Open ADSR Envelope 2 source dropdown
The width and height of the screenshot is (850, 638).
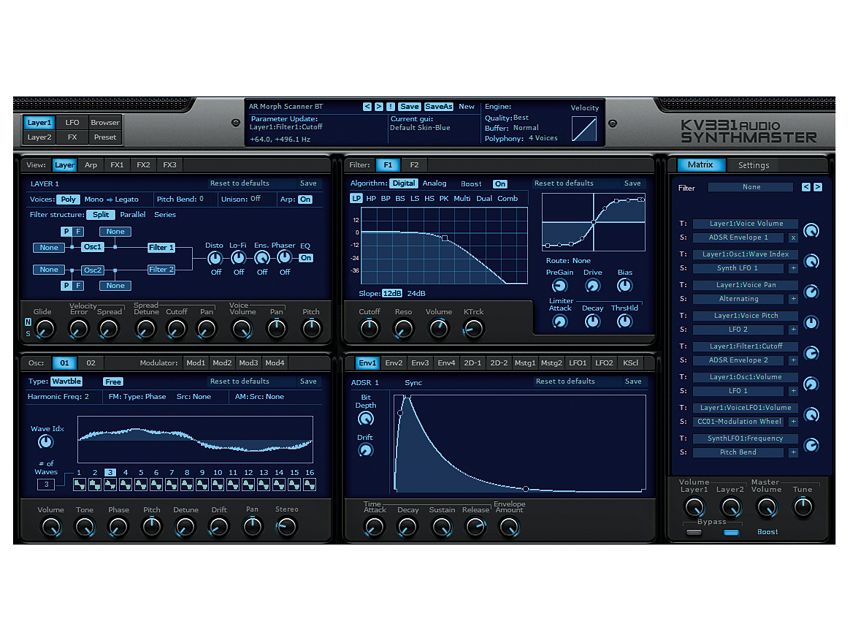[738, 360]
